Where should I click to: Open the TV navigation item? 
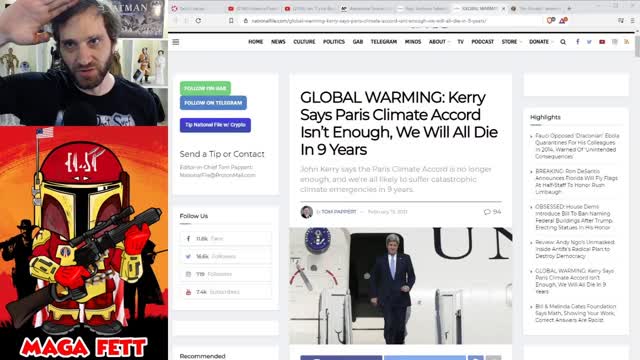[x=460, y=42]
